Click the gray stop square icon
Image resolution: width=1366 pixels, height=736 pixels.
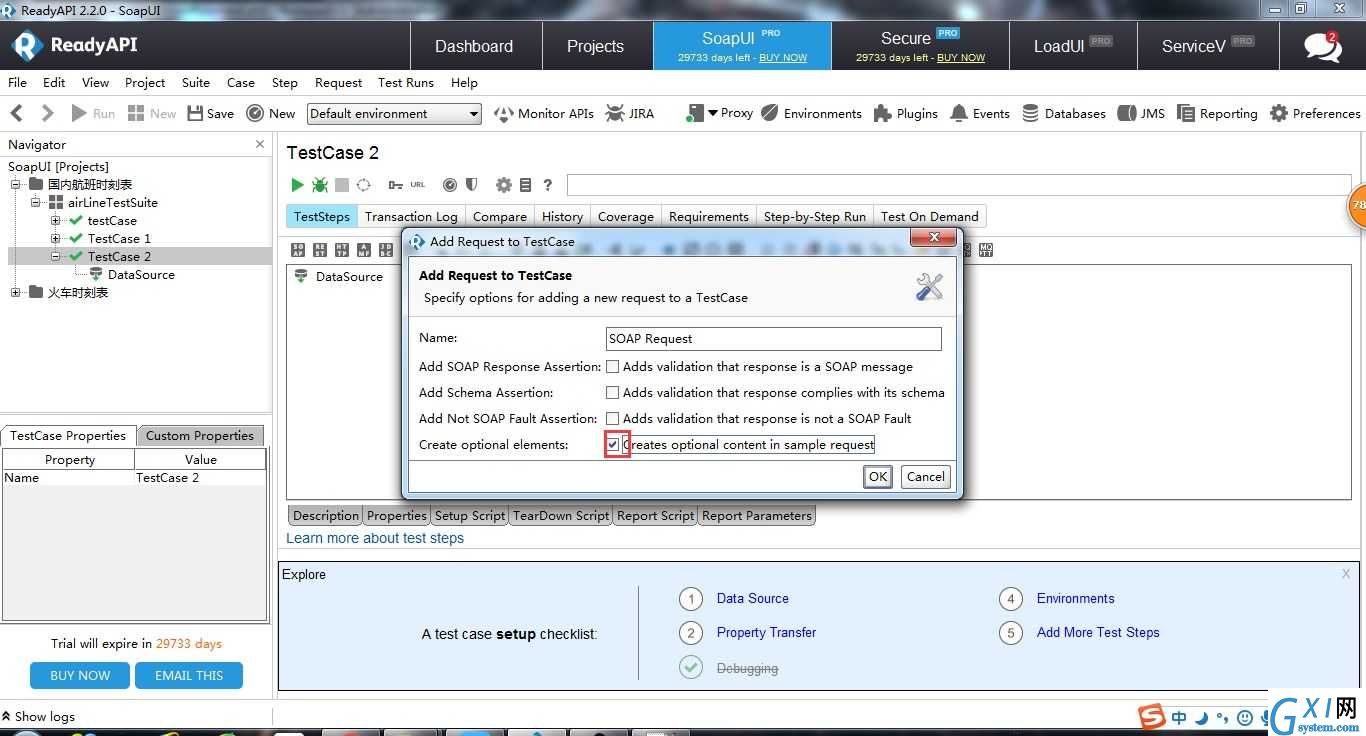[342, 185]
